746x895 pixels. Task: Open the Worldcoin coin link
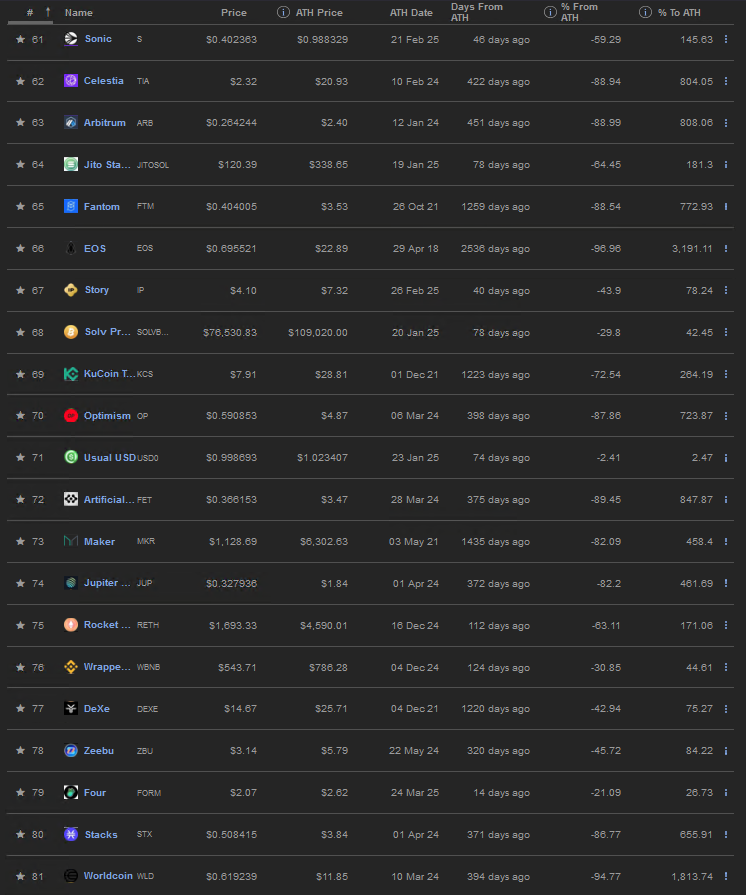click(x=108, y=876)
